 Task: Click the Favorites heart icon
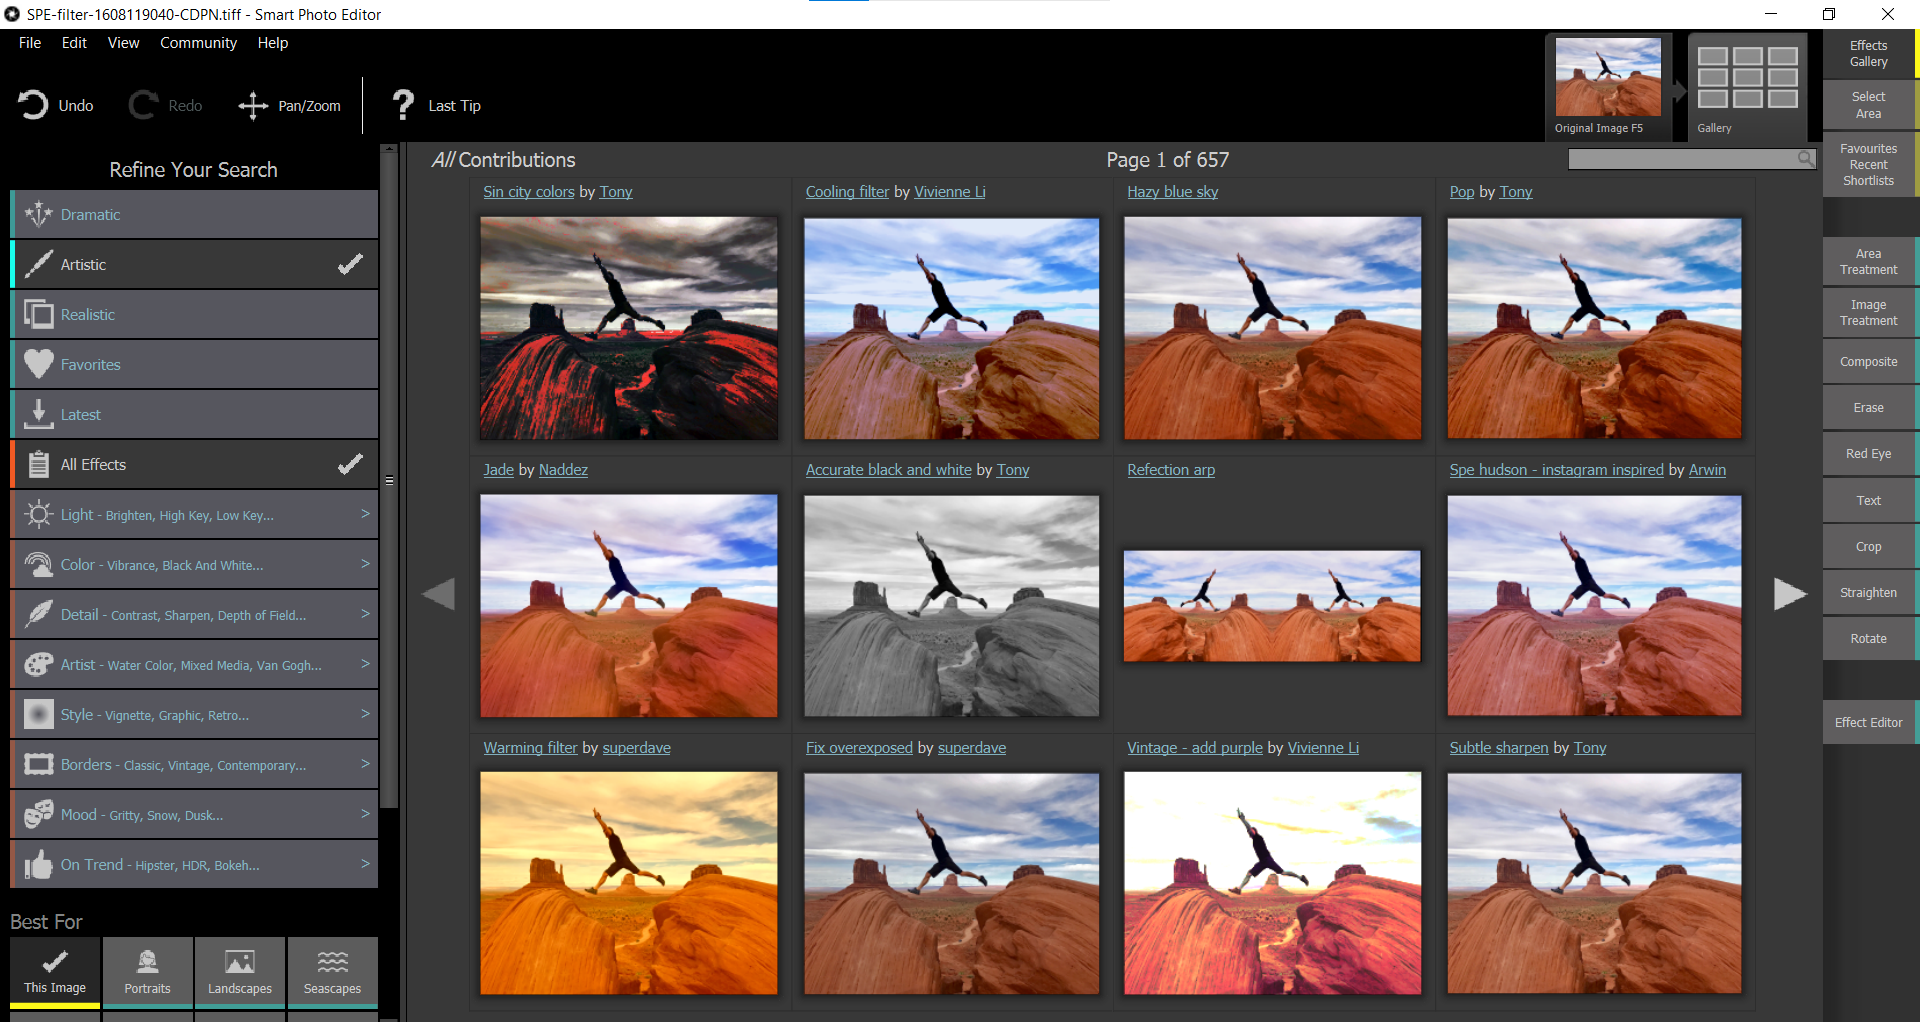39,364
